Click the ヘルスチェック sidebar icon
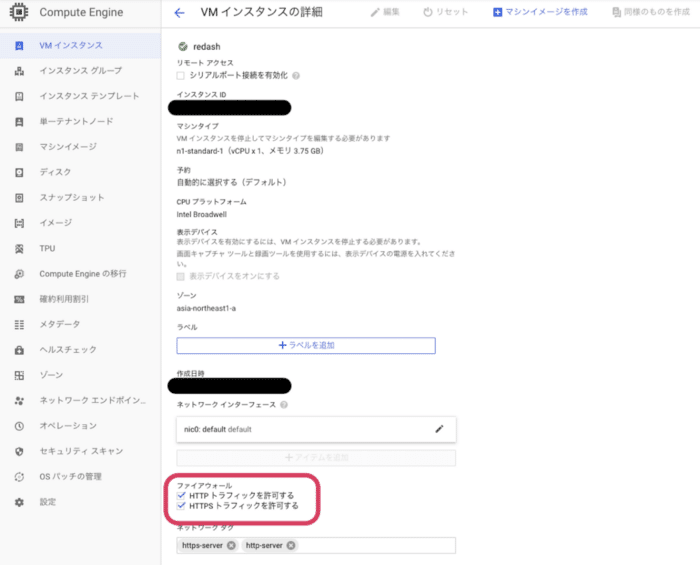Viewport: 700px width, 565px height. click(19, 350)
